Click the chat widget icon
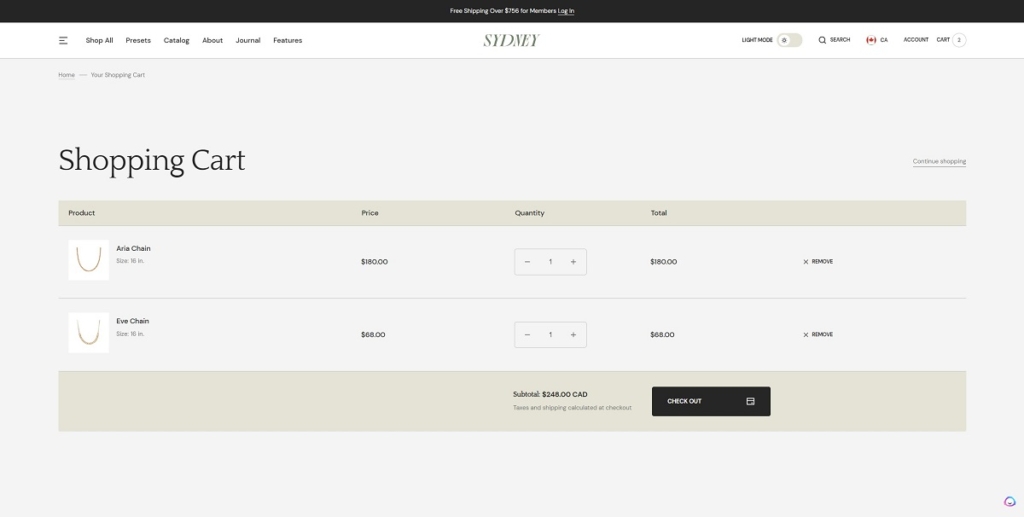 pyautogui.click(x=1010, y=502)
